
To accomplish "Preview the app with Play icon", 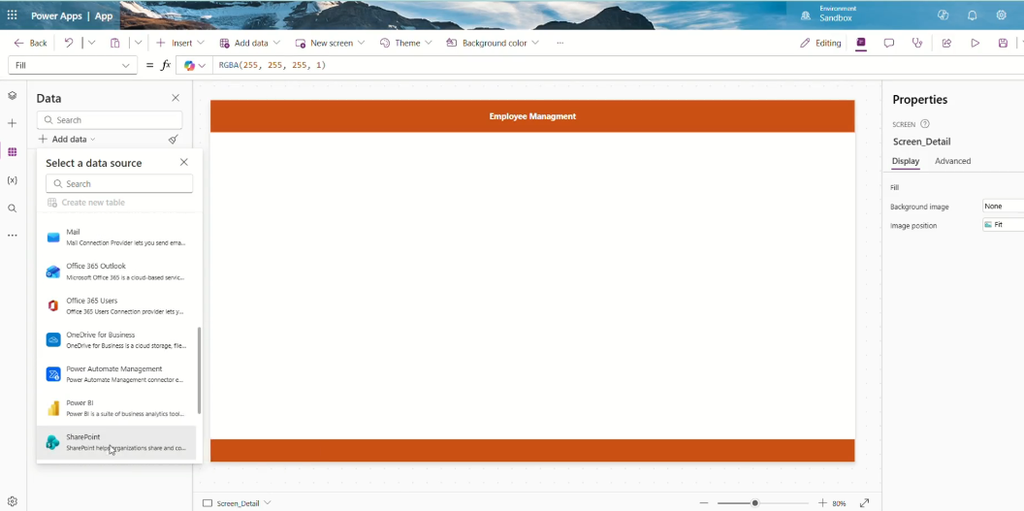I will click(975, 43).
